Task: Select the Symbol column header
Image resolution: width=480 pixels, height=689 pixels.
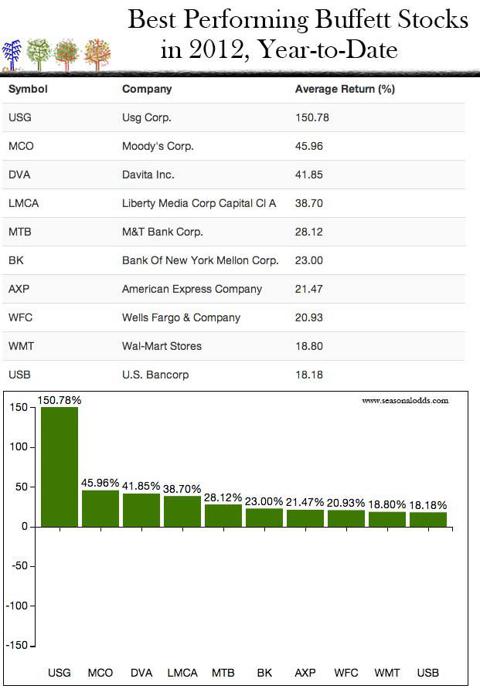Action: click(x=28, y=89)
